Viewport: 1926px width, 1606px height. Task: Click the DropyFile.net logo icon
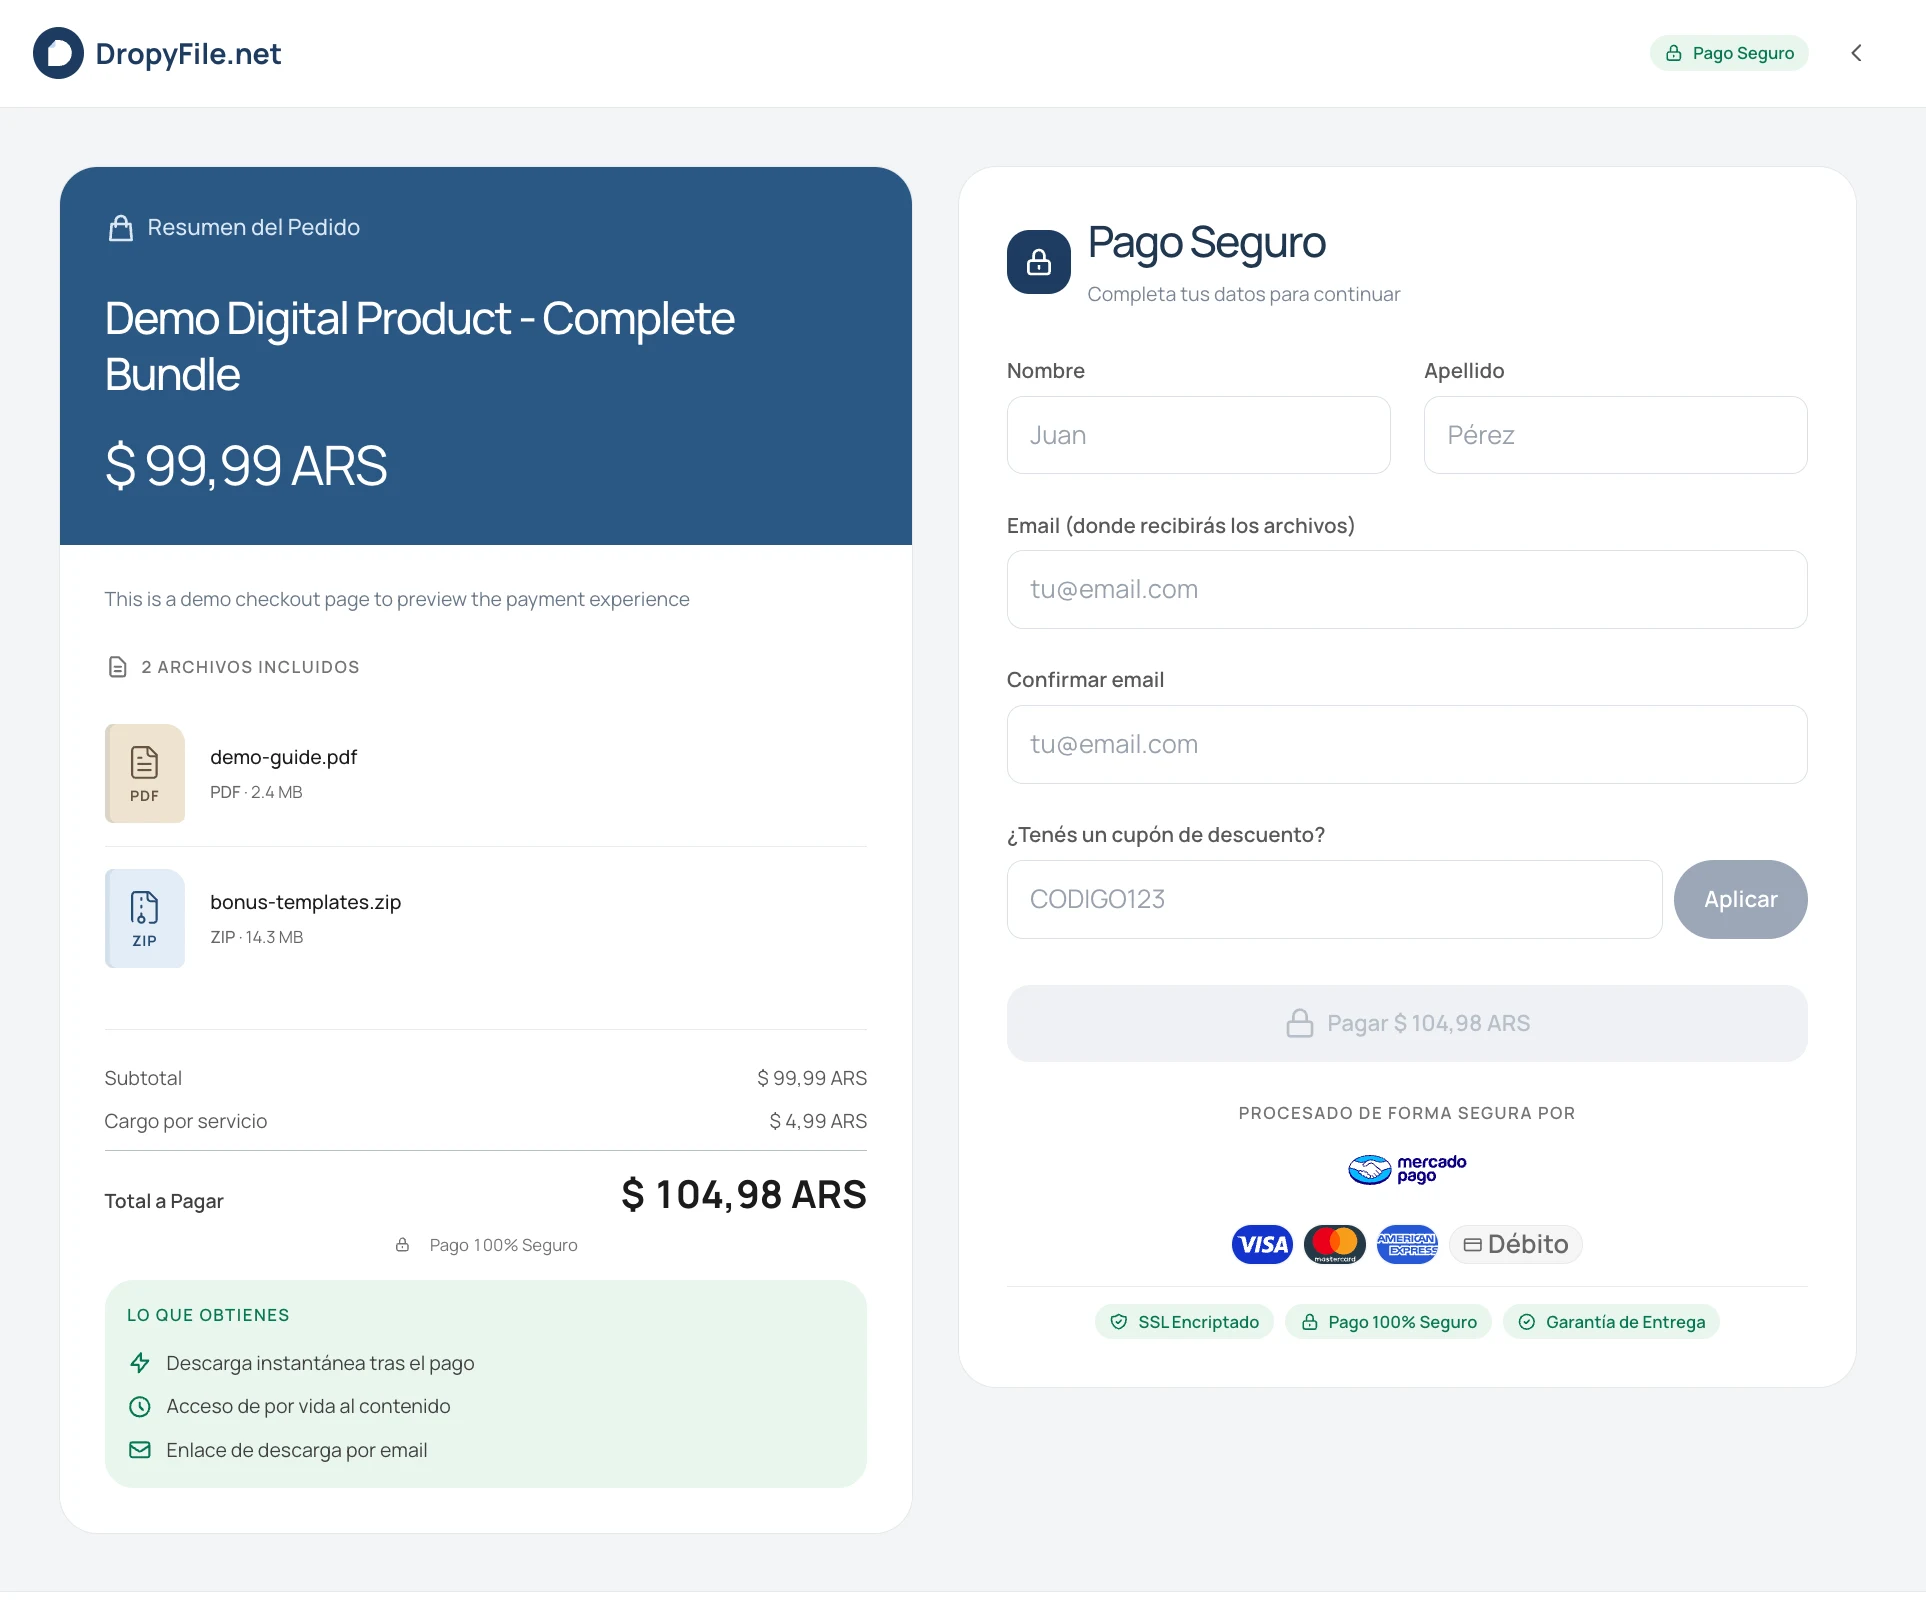58,53
